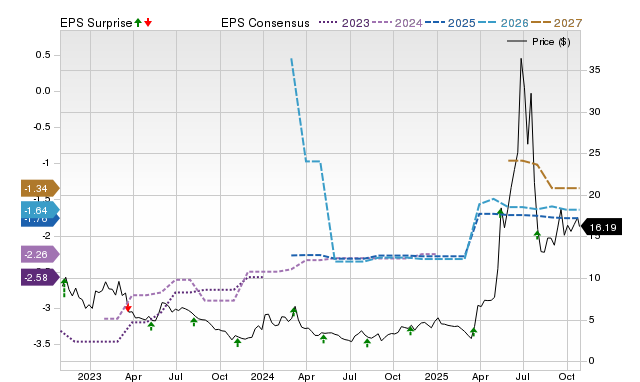The image size is (640, 382).
Task: Click the 20 label on the price axis
Action: [594, 195]
